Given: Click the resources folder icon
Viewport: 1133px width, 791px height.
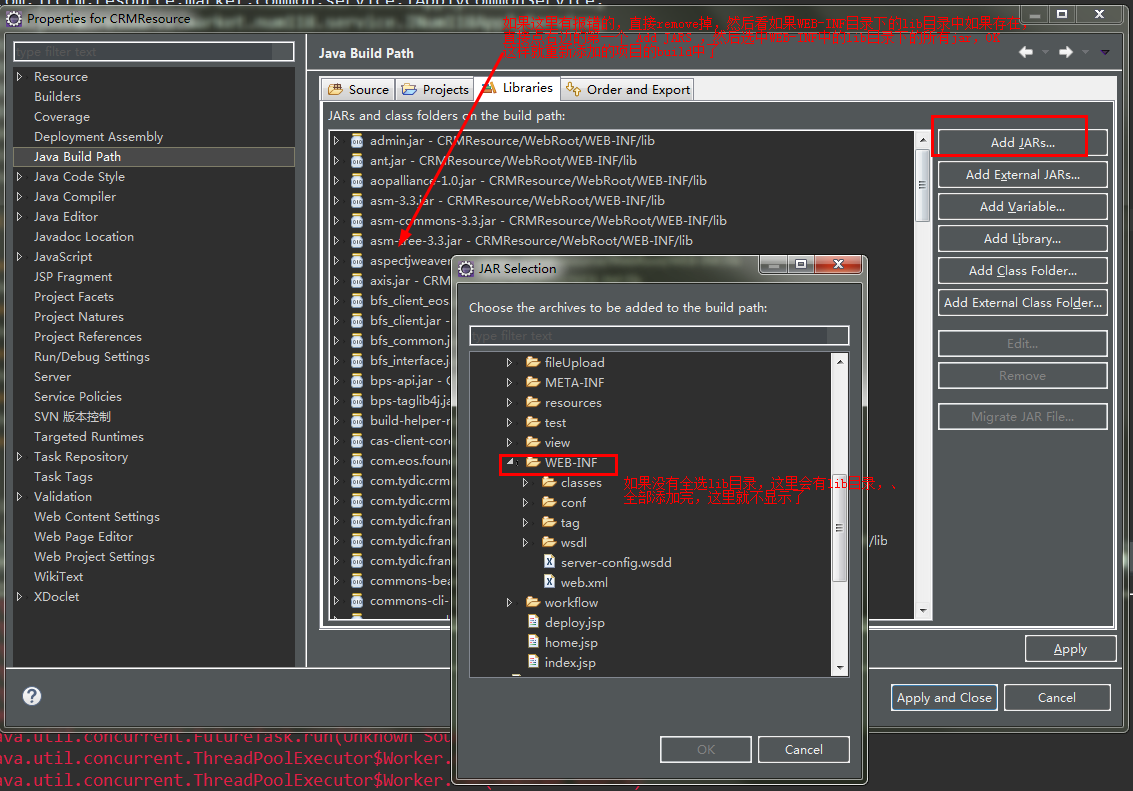Looking at the screenshot, I should pyautogui.click(x=533, y=402).
